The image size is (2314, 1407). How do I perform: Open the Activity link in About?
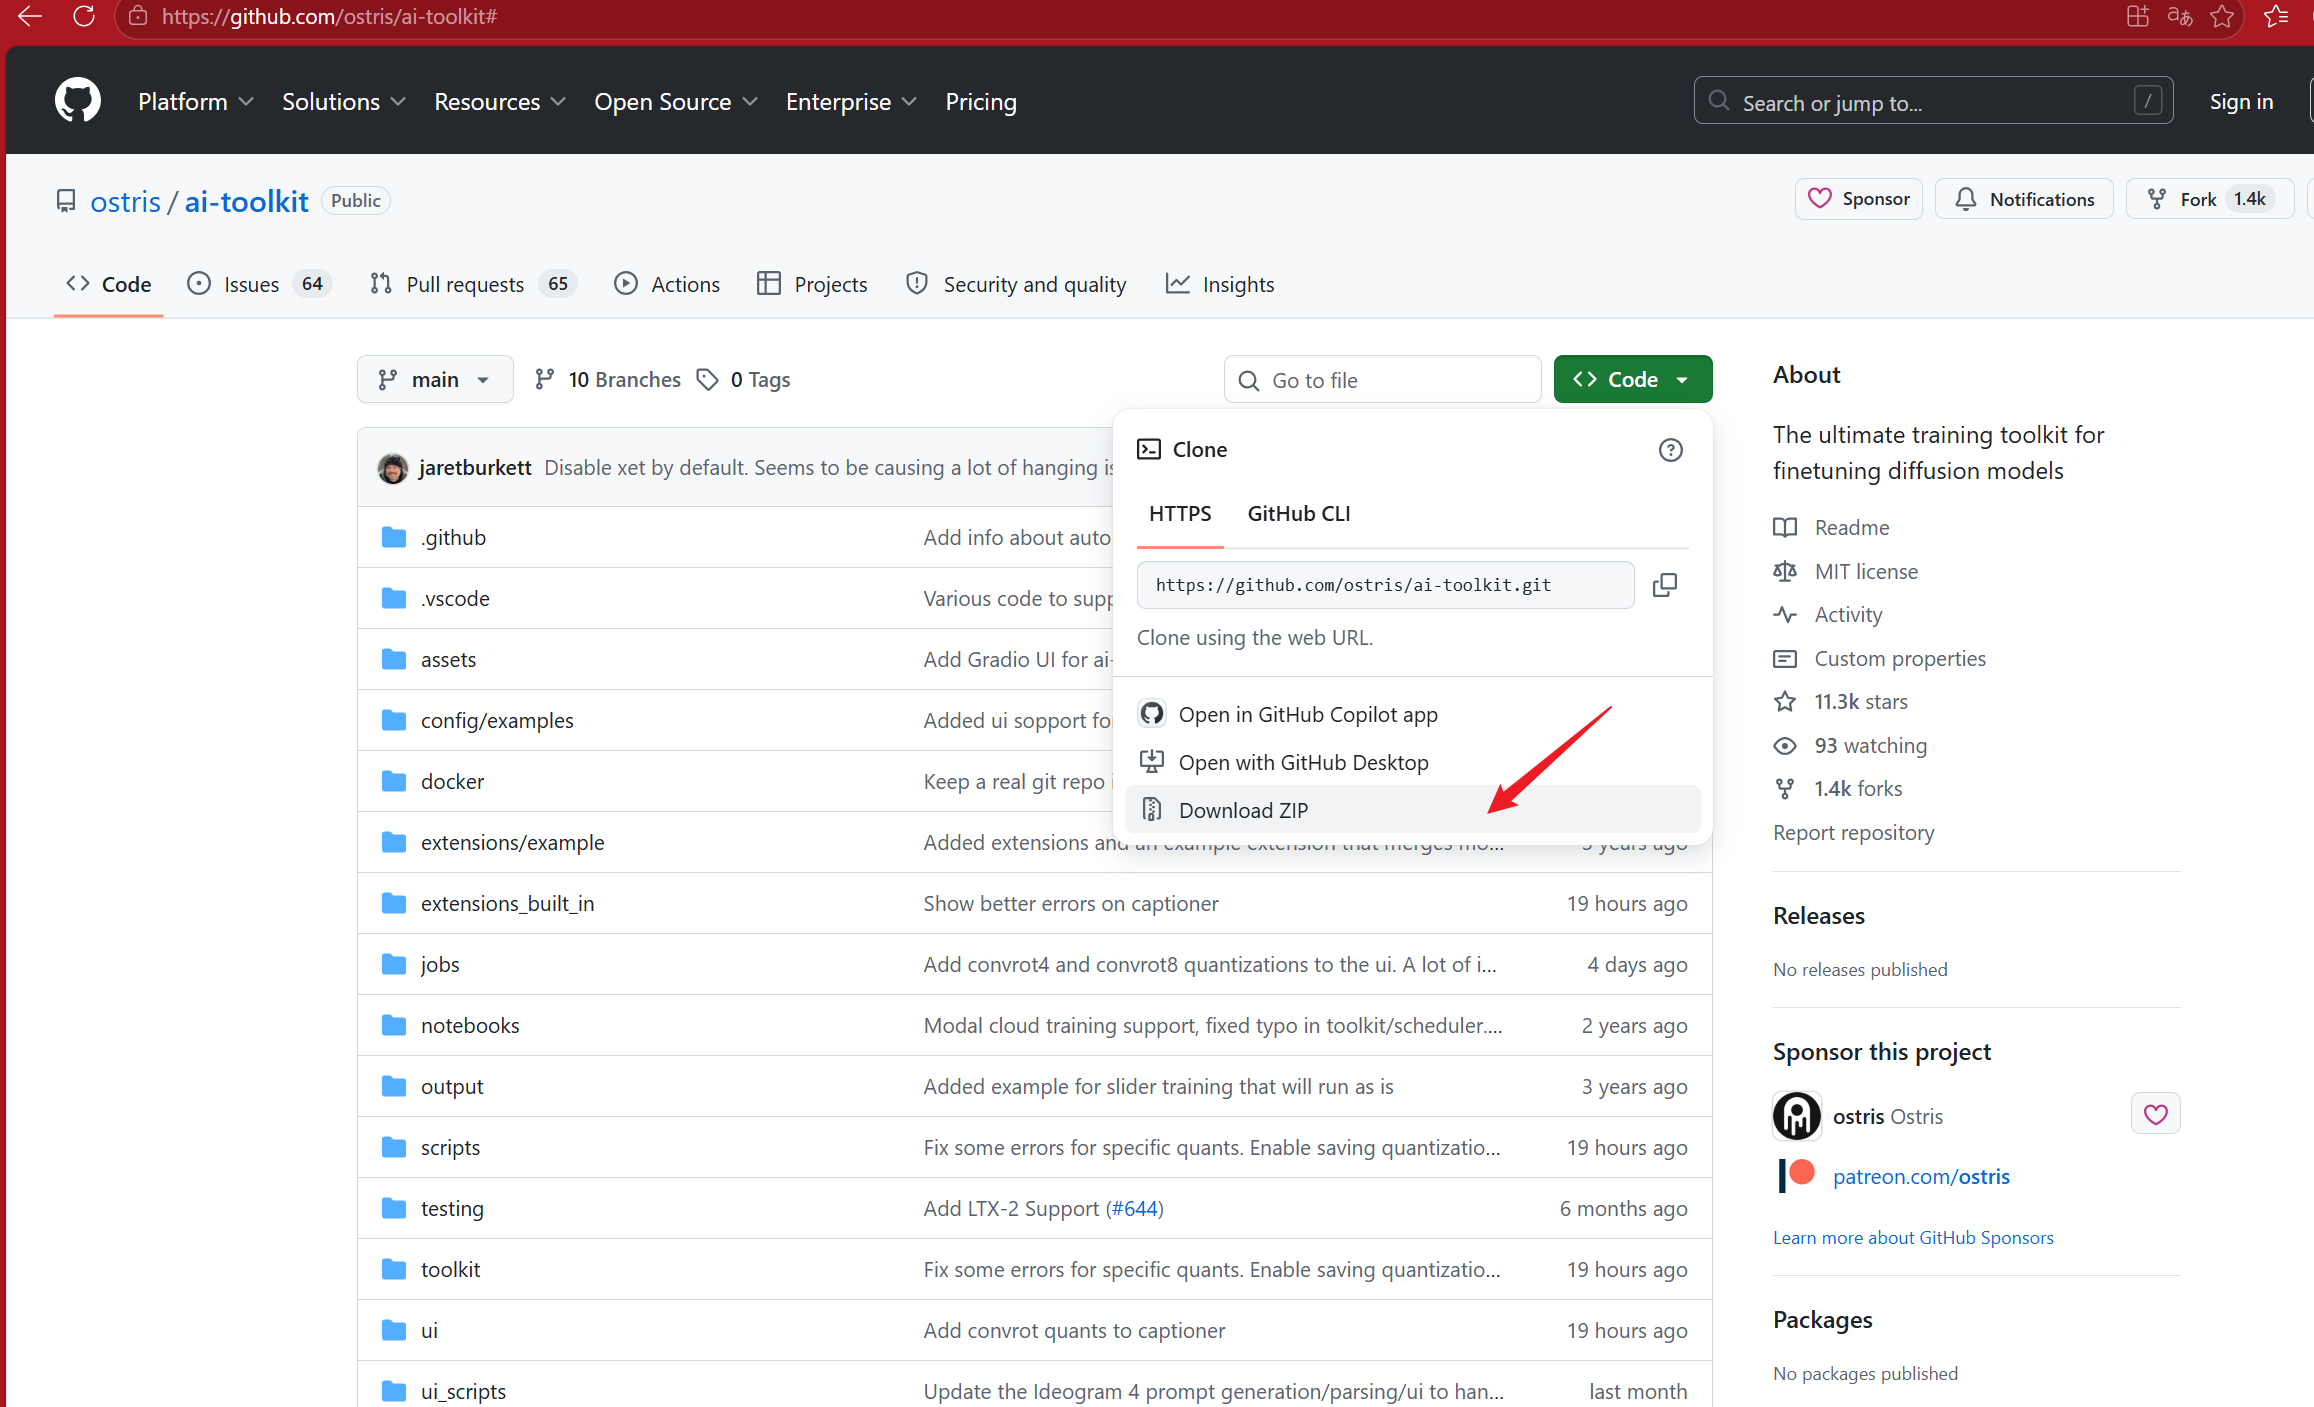pyautogui.click(x=1848, y=614)
